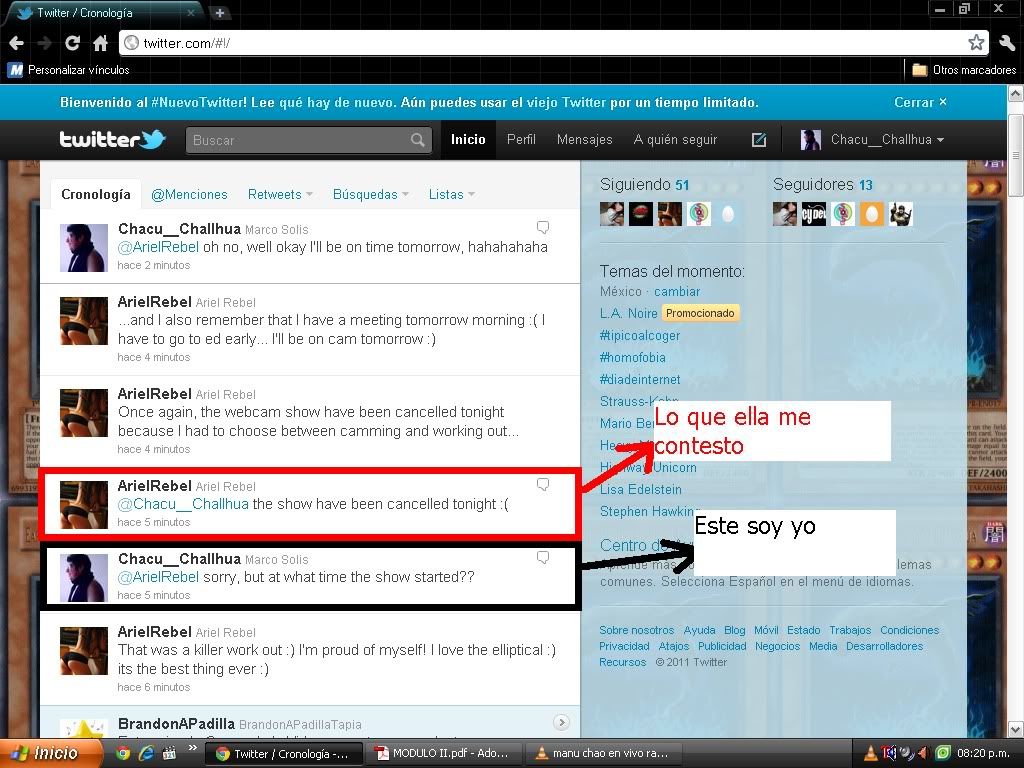Viewport: 1024px width, 768px height.
Task: Switch to the @Menciones tab
Action: tap(189, 194)
